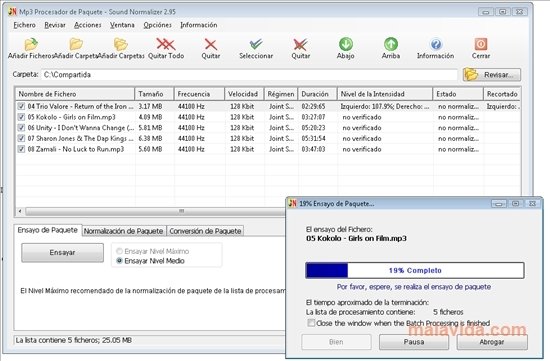Uncheck 06 Unity file checkbox
The height and width of the screenshot is (361, 550).
tap(21, 128)
